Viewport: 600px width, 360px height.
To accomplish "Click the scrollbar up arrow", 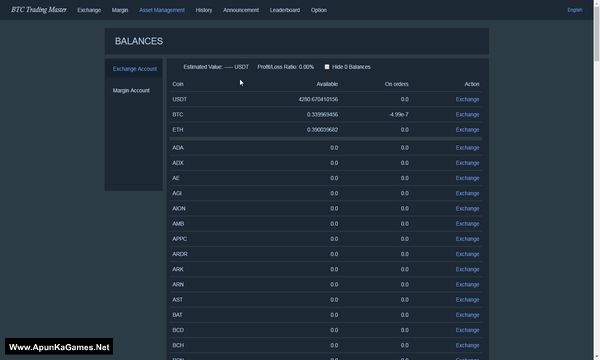I will pos(597,3).
